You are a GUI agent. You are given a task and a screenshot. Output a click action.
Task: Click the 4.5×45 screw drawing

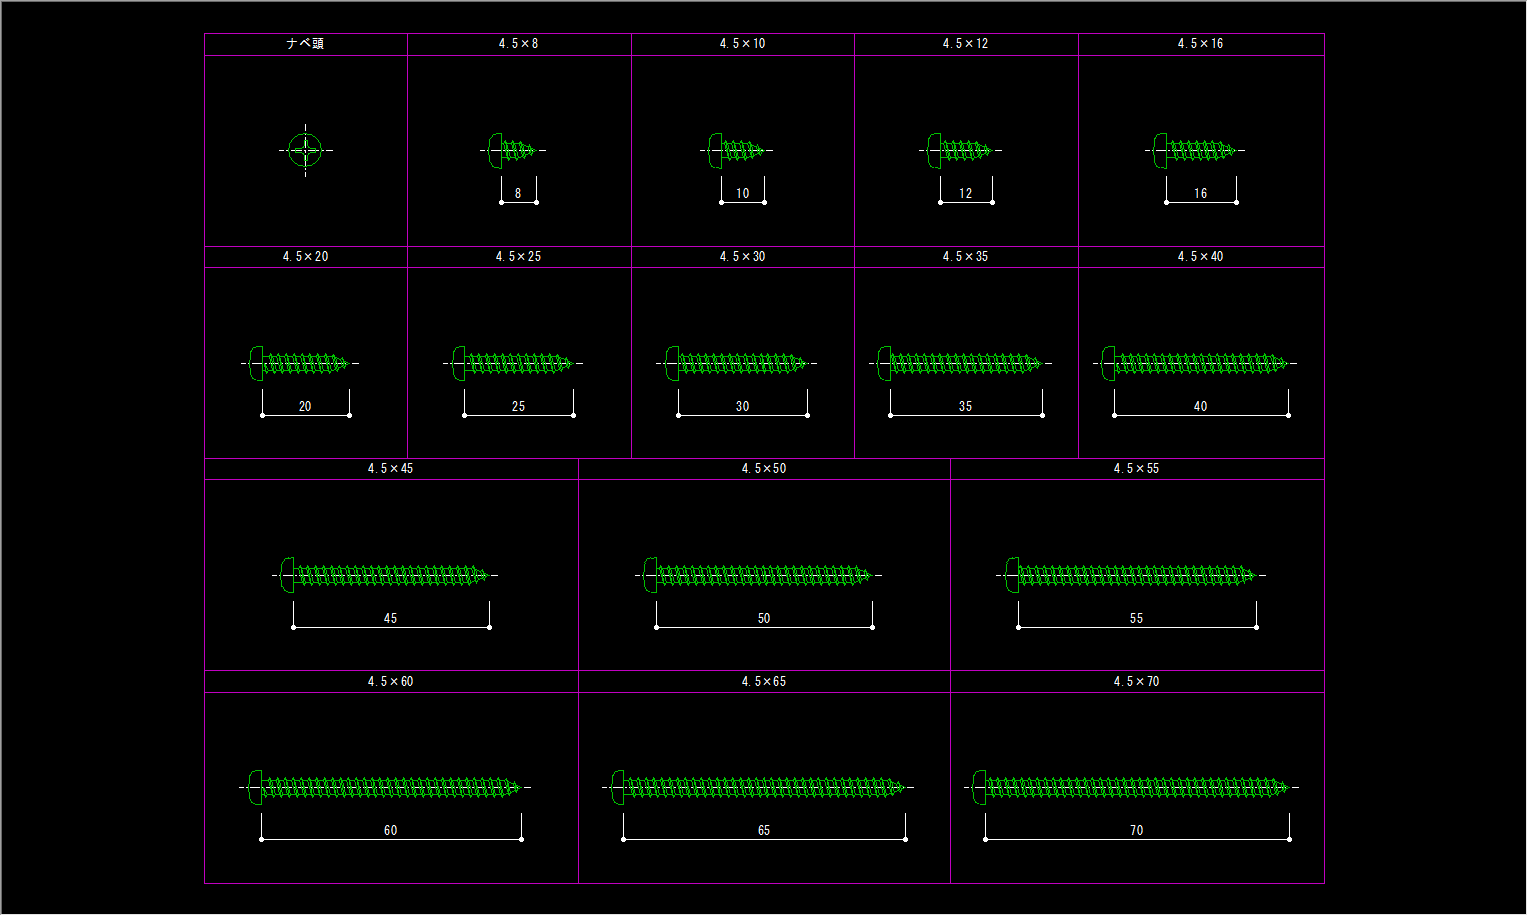point(385,575)
